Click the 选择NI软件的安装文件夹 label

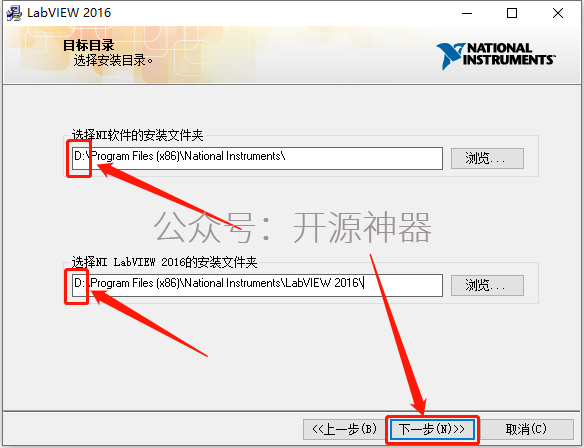point(137,135)
